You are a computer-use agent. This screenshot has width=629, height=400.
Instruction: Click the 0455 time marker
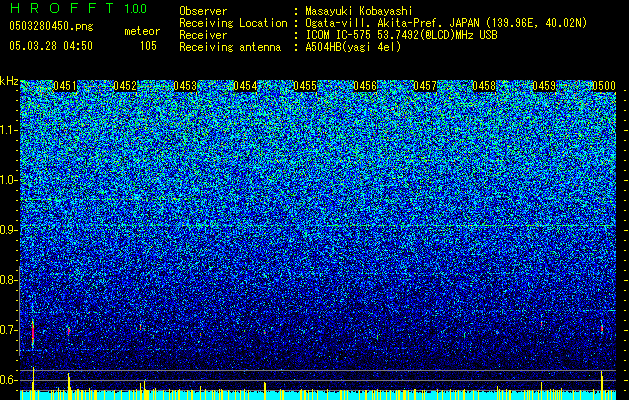pyautogui.click(x=305, y=86)
